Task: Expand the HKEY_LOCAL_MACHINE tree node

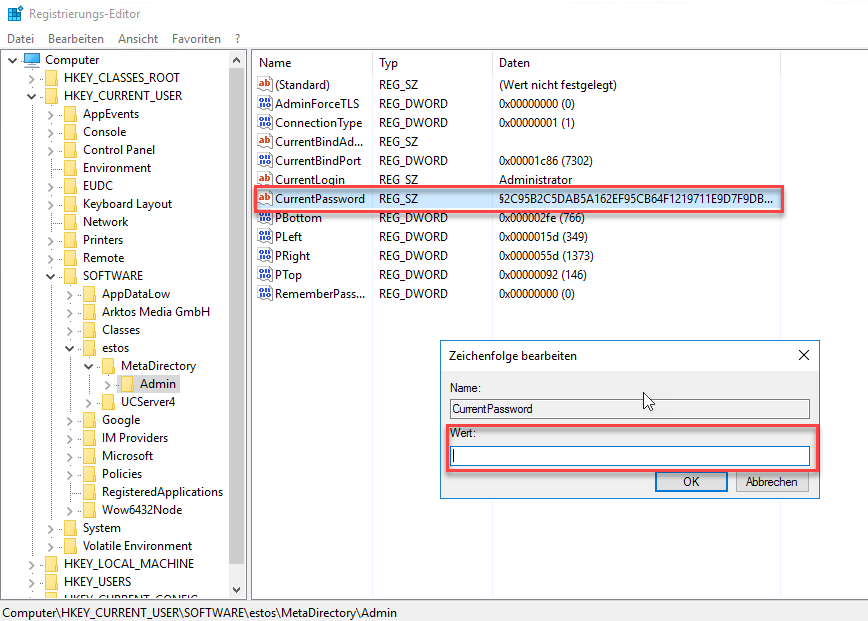Action: (31, 564)
